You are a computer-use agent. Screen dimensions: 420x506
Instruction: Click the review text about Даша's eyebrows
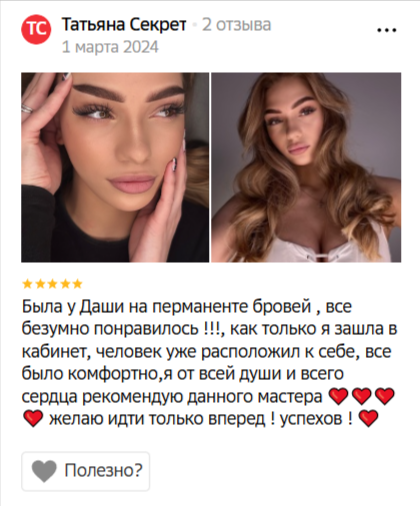pos(209,363)
